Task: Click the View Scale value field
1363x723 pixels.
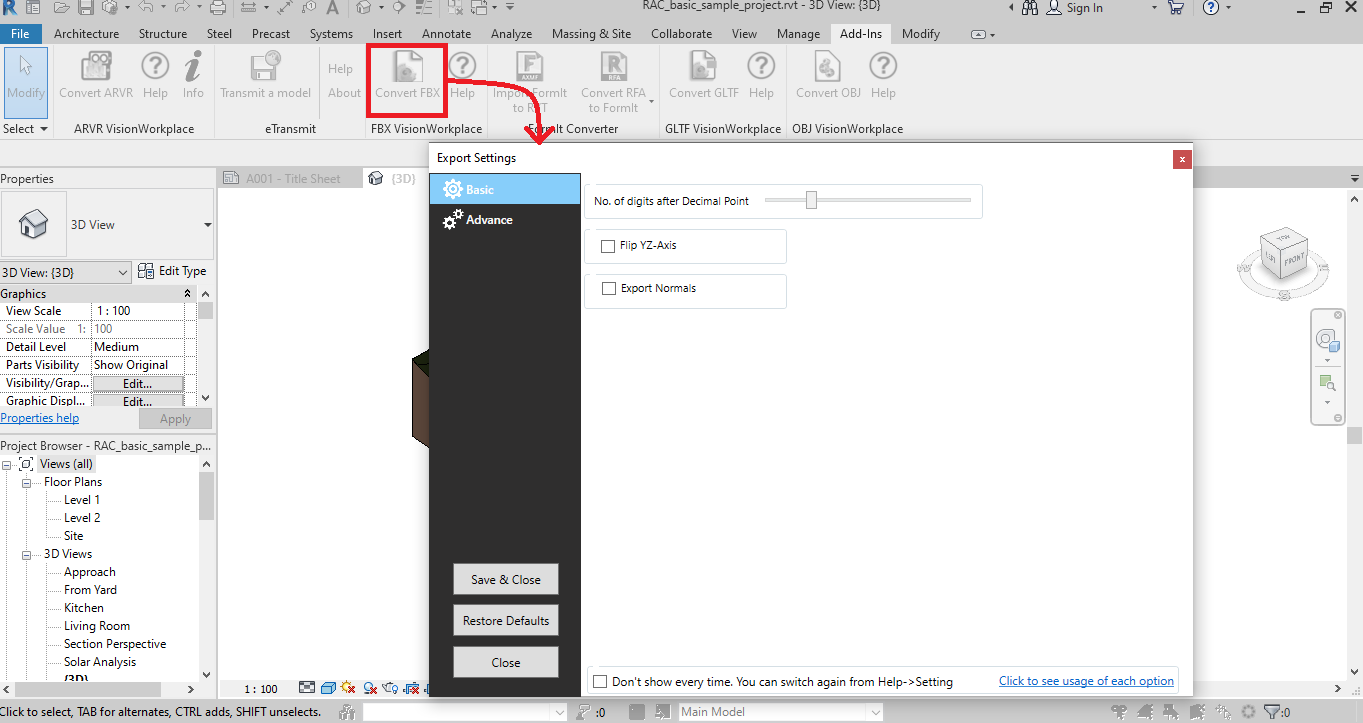Action: click(138, 311)
